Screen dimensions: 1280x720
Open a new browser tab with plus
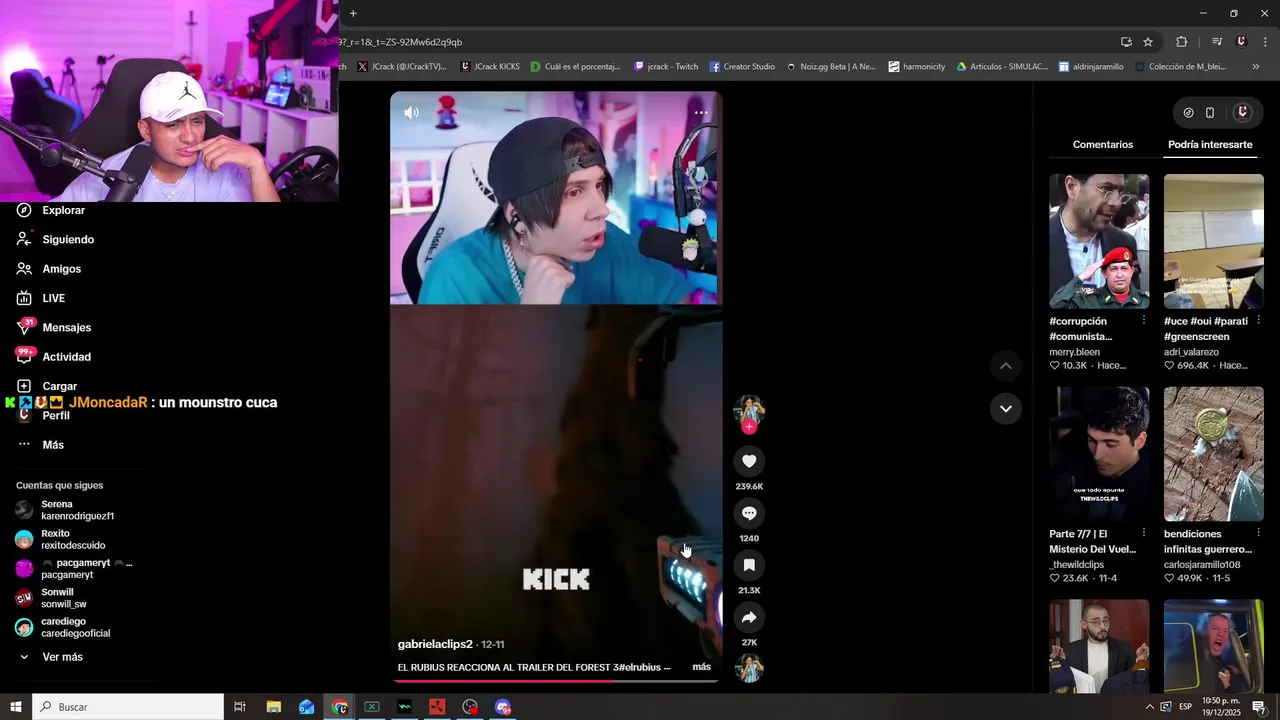[353, 13]
